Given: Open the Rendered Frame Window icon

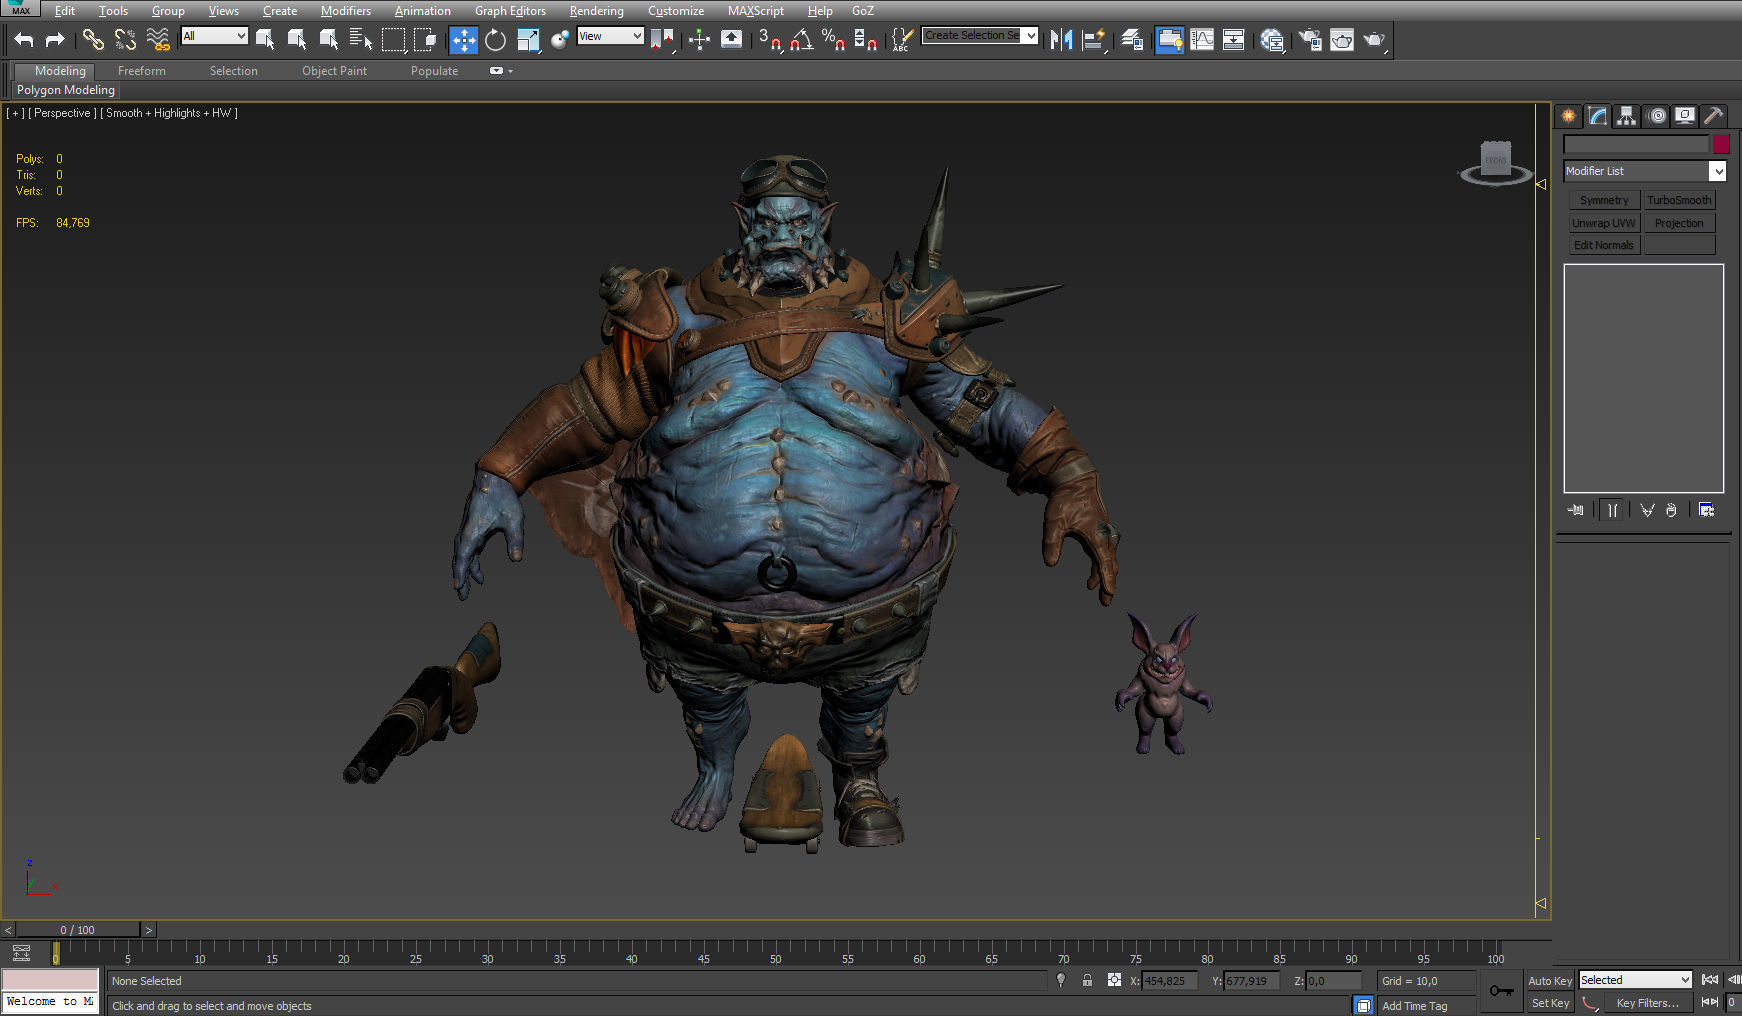Looking at the screenshot, I should (x=1341, y=39).
